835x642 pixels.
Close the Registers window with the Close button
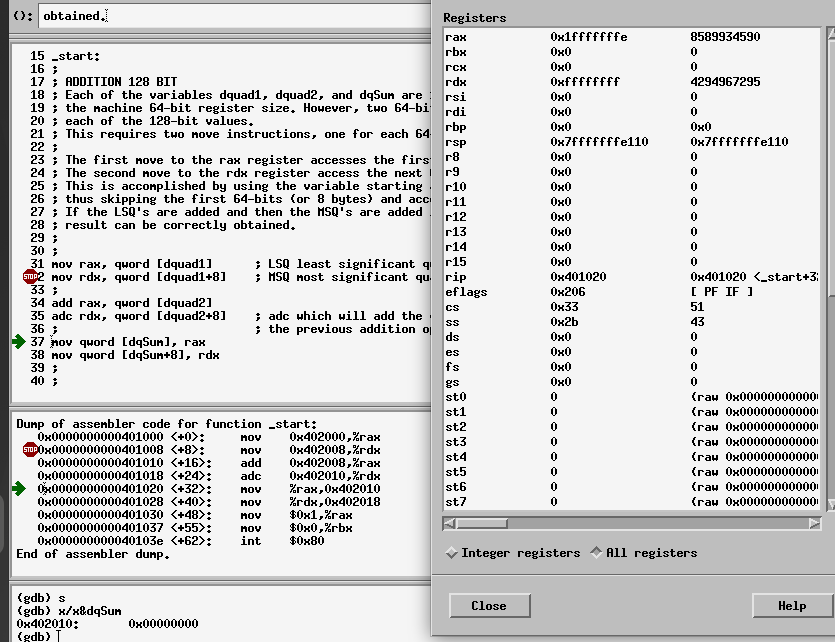(489, 606)
